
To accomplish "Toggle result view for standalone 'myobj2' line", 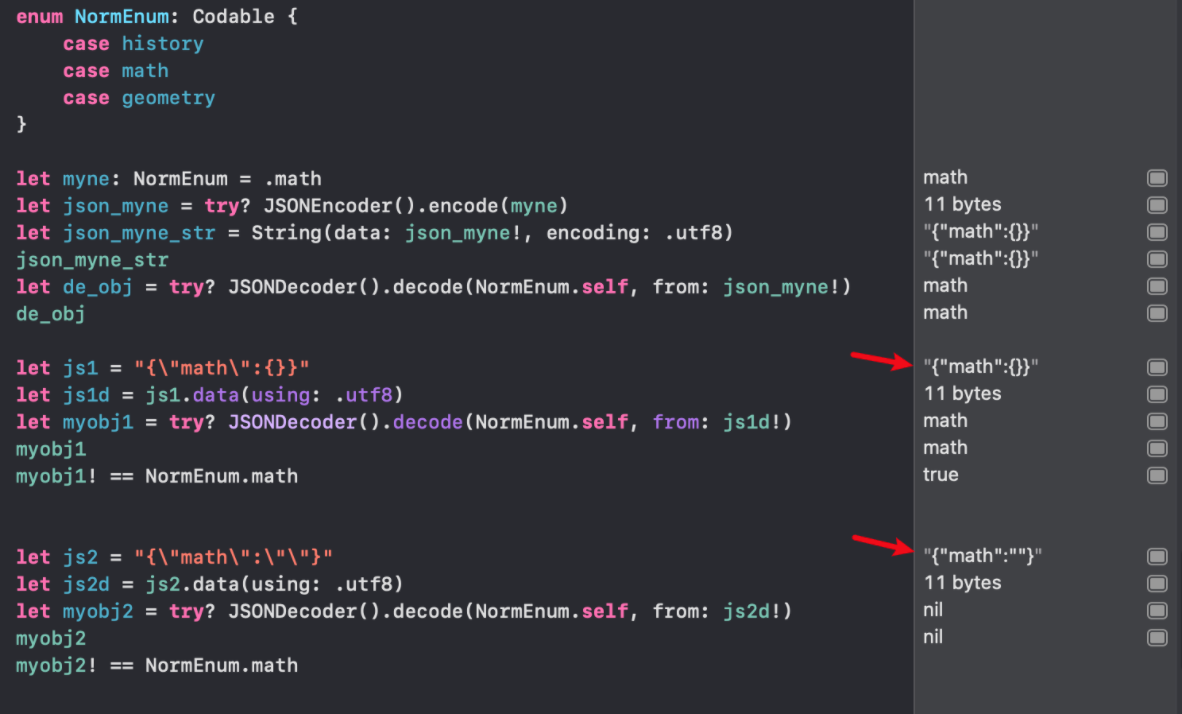I will (1157, 637).
